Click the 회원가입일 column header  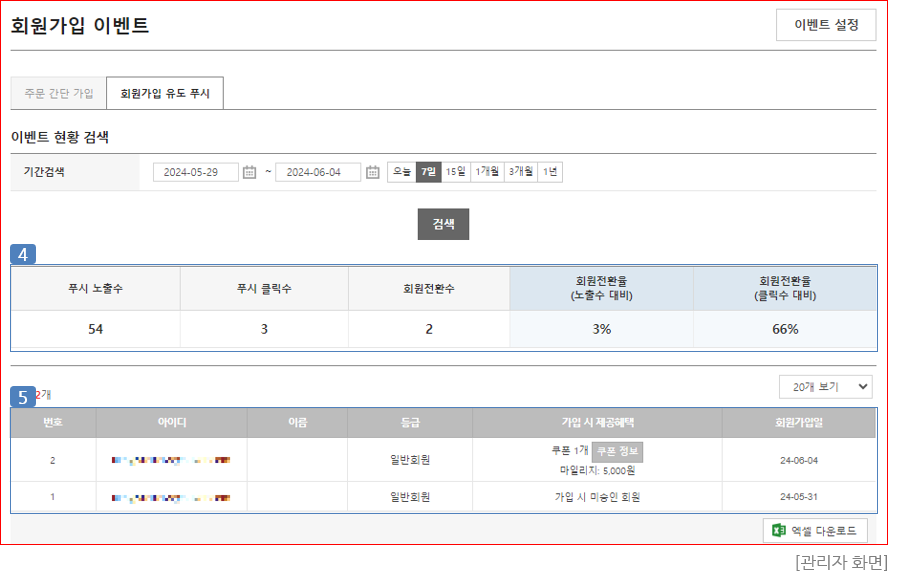click(x=799, y=423)
